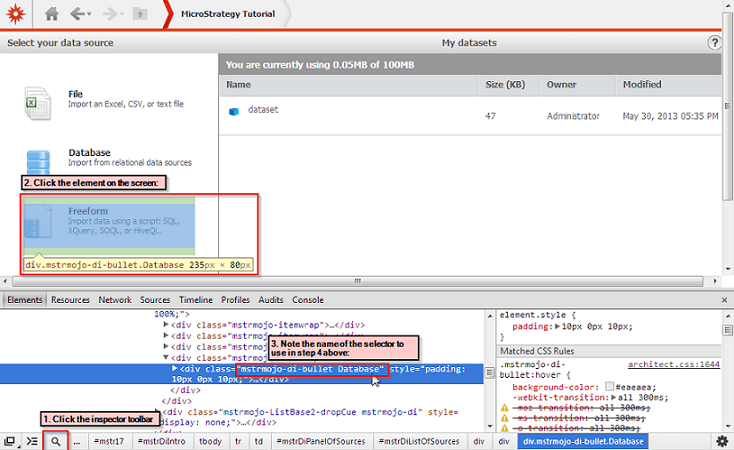
Task: Click the element.style rule header
Action: click(537, 315)
